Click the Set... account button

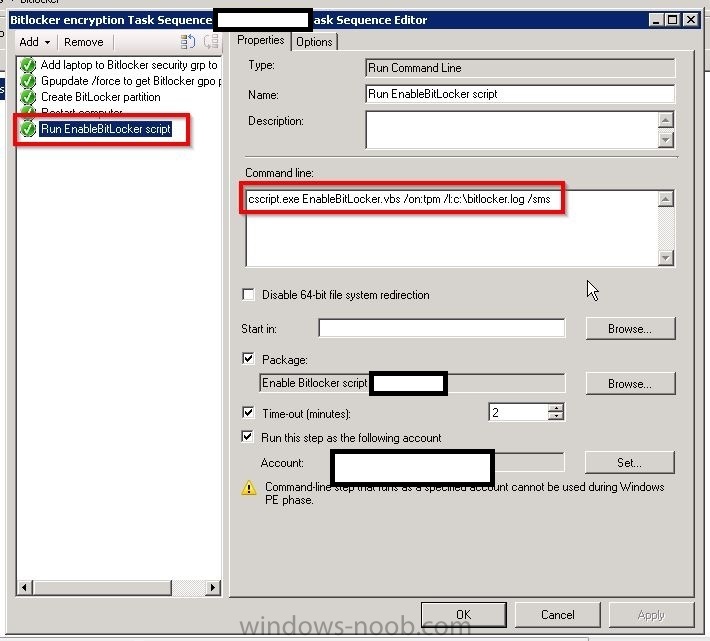(629, 463)
